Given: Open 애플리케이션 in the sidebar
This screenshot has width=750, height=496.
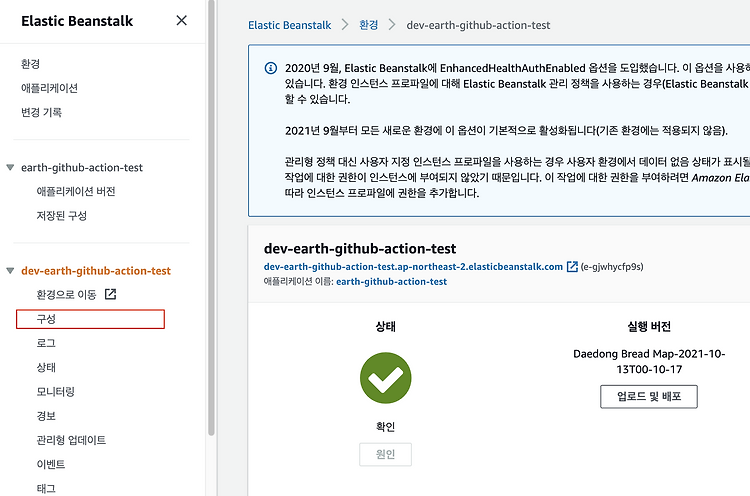Looking at the screenshot, I should coord(49,88).
